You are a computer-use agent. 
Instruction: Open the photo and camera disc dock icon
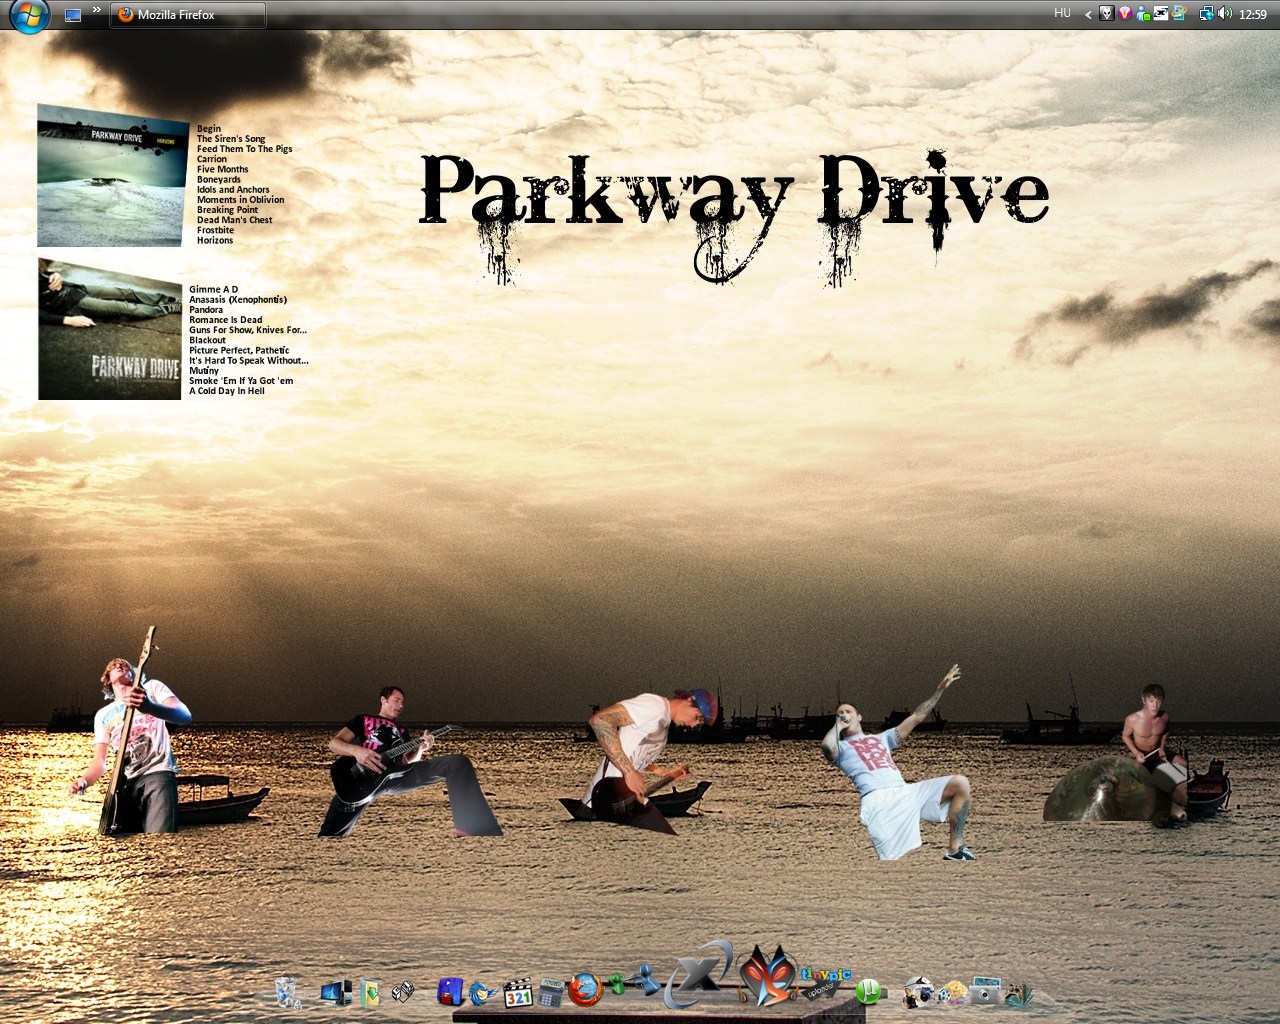918,991
